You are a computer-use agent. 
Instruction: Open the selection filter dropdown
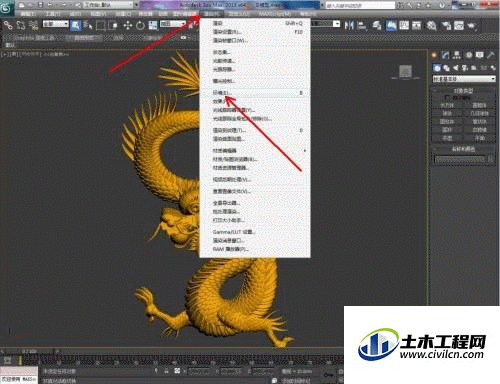55,24
